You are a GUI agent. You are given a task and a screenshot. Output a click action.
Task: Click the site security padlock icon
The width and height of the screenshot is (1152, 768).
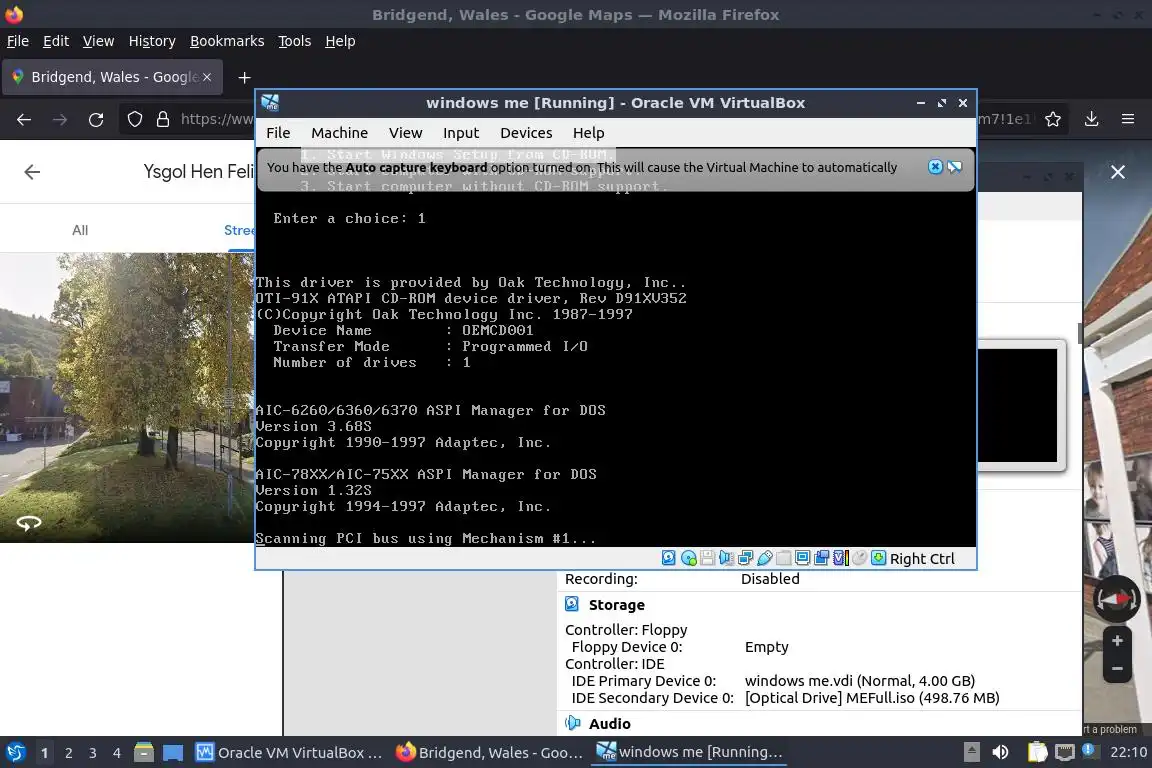pos(163,119)
